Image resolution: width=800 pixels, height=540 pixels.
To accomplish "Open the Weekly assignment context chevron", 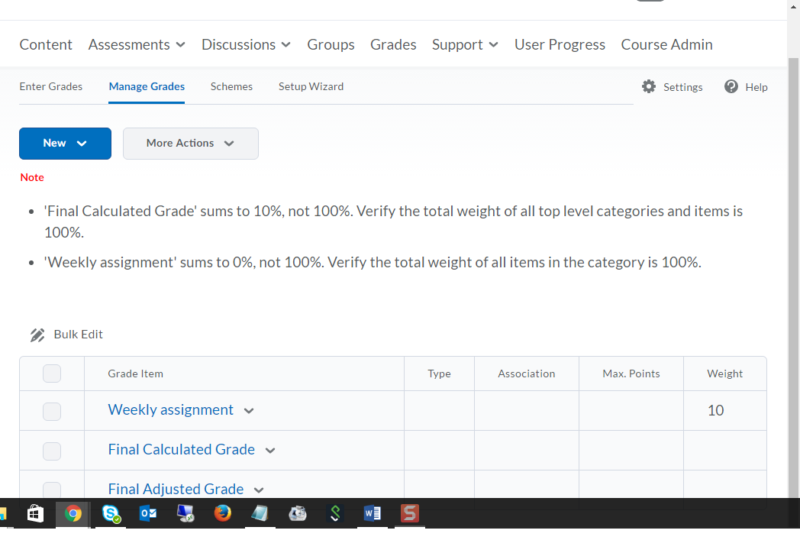I will coord(248,411).
